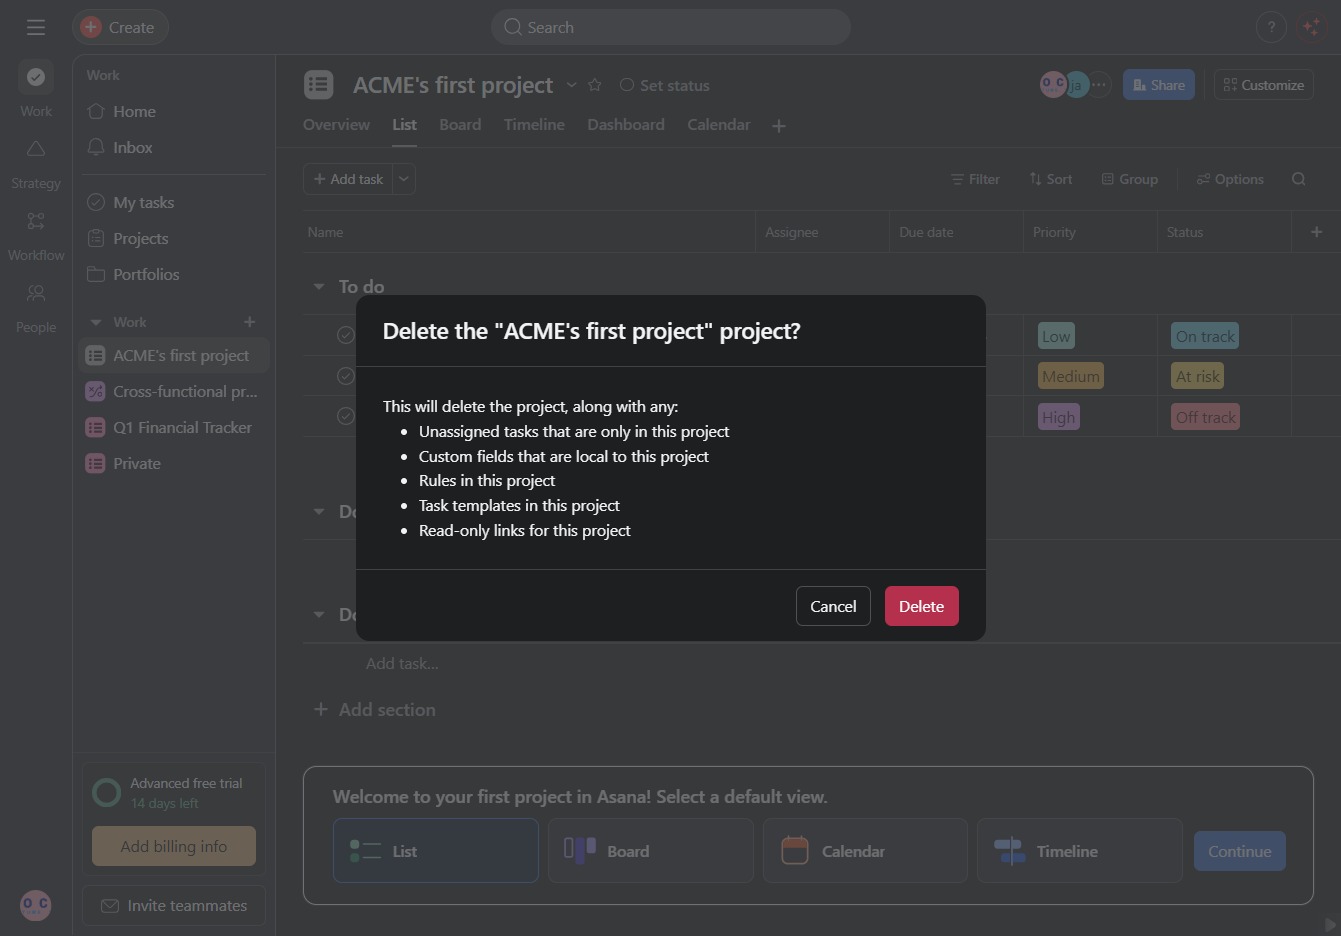
Task: Click the Work checkmark icon in left rail
Action: (x=36, y=77)
